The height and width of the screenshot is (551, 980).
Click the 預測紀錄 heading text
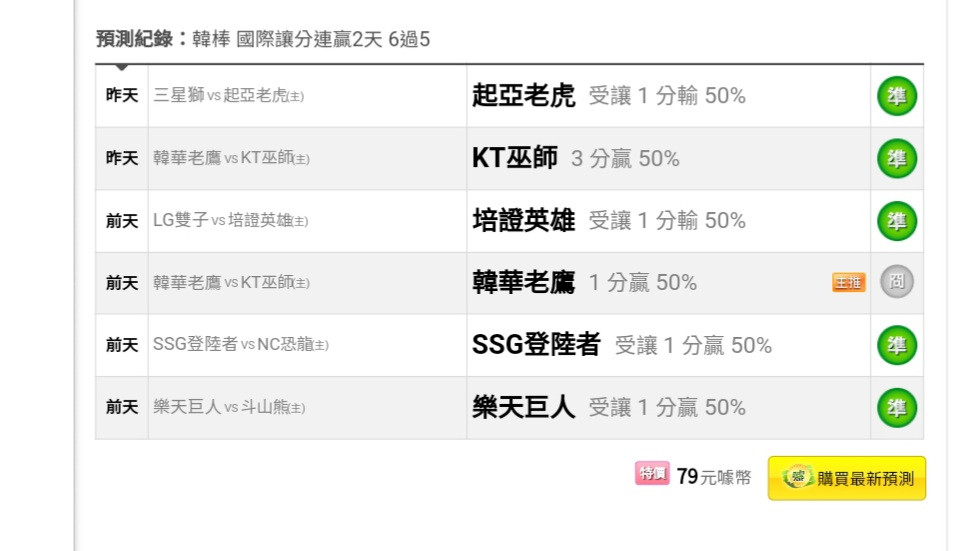(x=134, y=39)
